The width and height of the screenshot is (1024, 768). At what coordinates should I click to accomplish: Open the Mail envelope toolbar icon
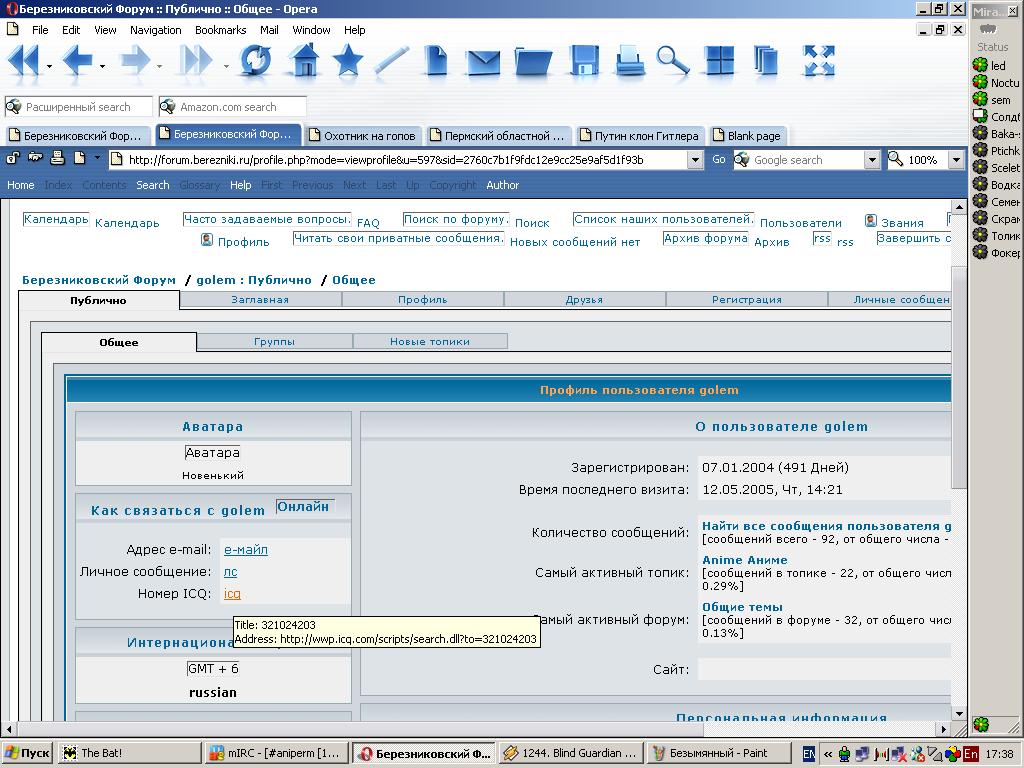tap(483, 61)
